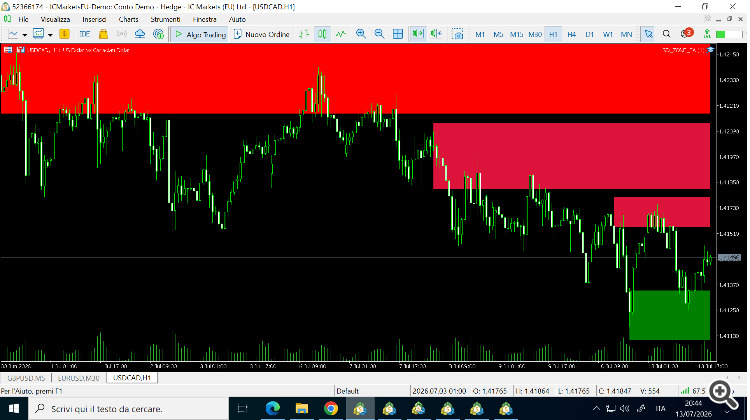This screenshot has height=420, width=750.
Task: Select the M1 timeframe
Action: point(480,34)
